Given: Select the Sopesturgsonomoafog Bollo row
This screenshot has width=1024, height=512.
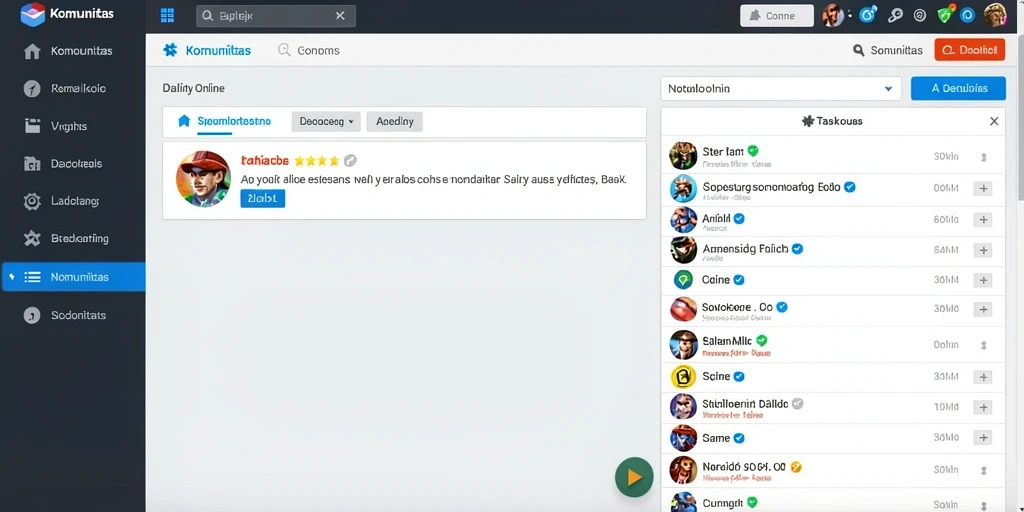Looking at the screenshot, I should pos(833,189).
